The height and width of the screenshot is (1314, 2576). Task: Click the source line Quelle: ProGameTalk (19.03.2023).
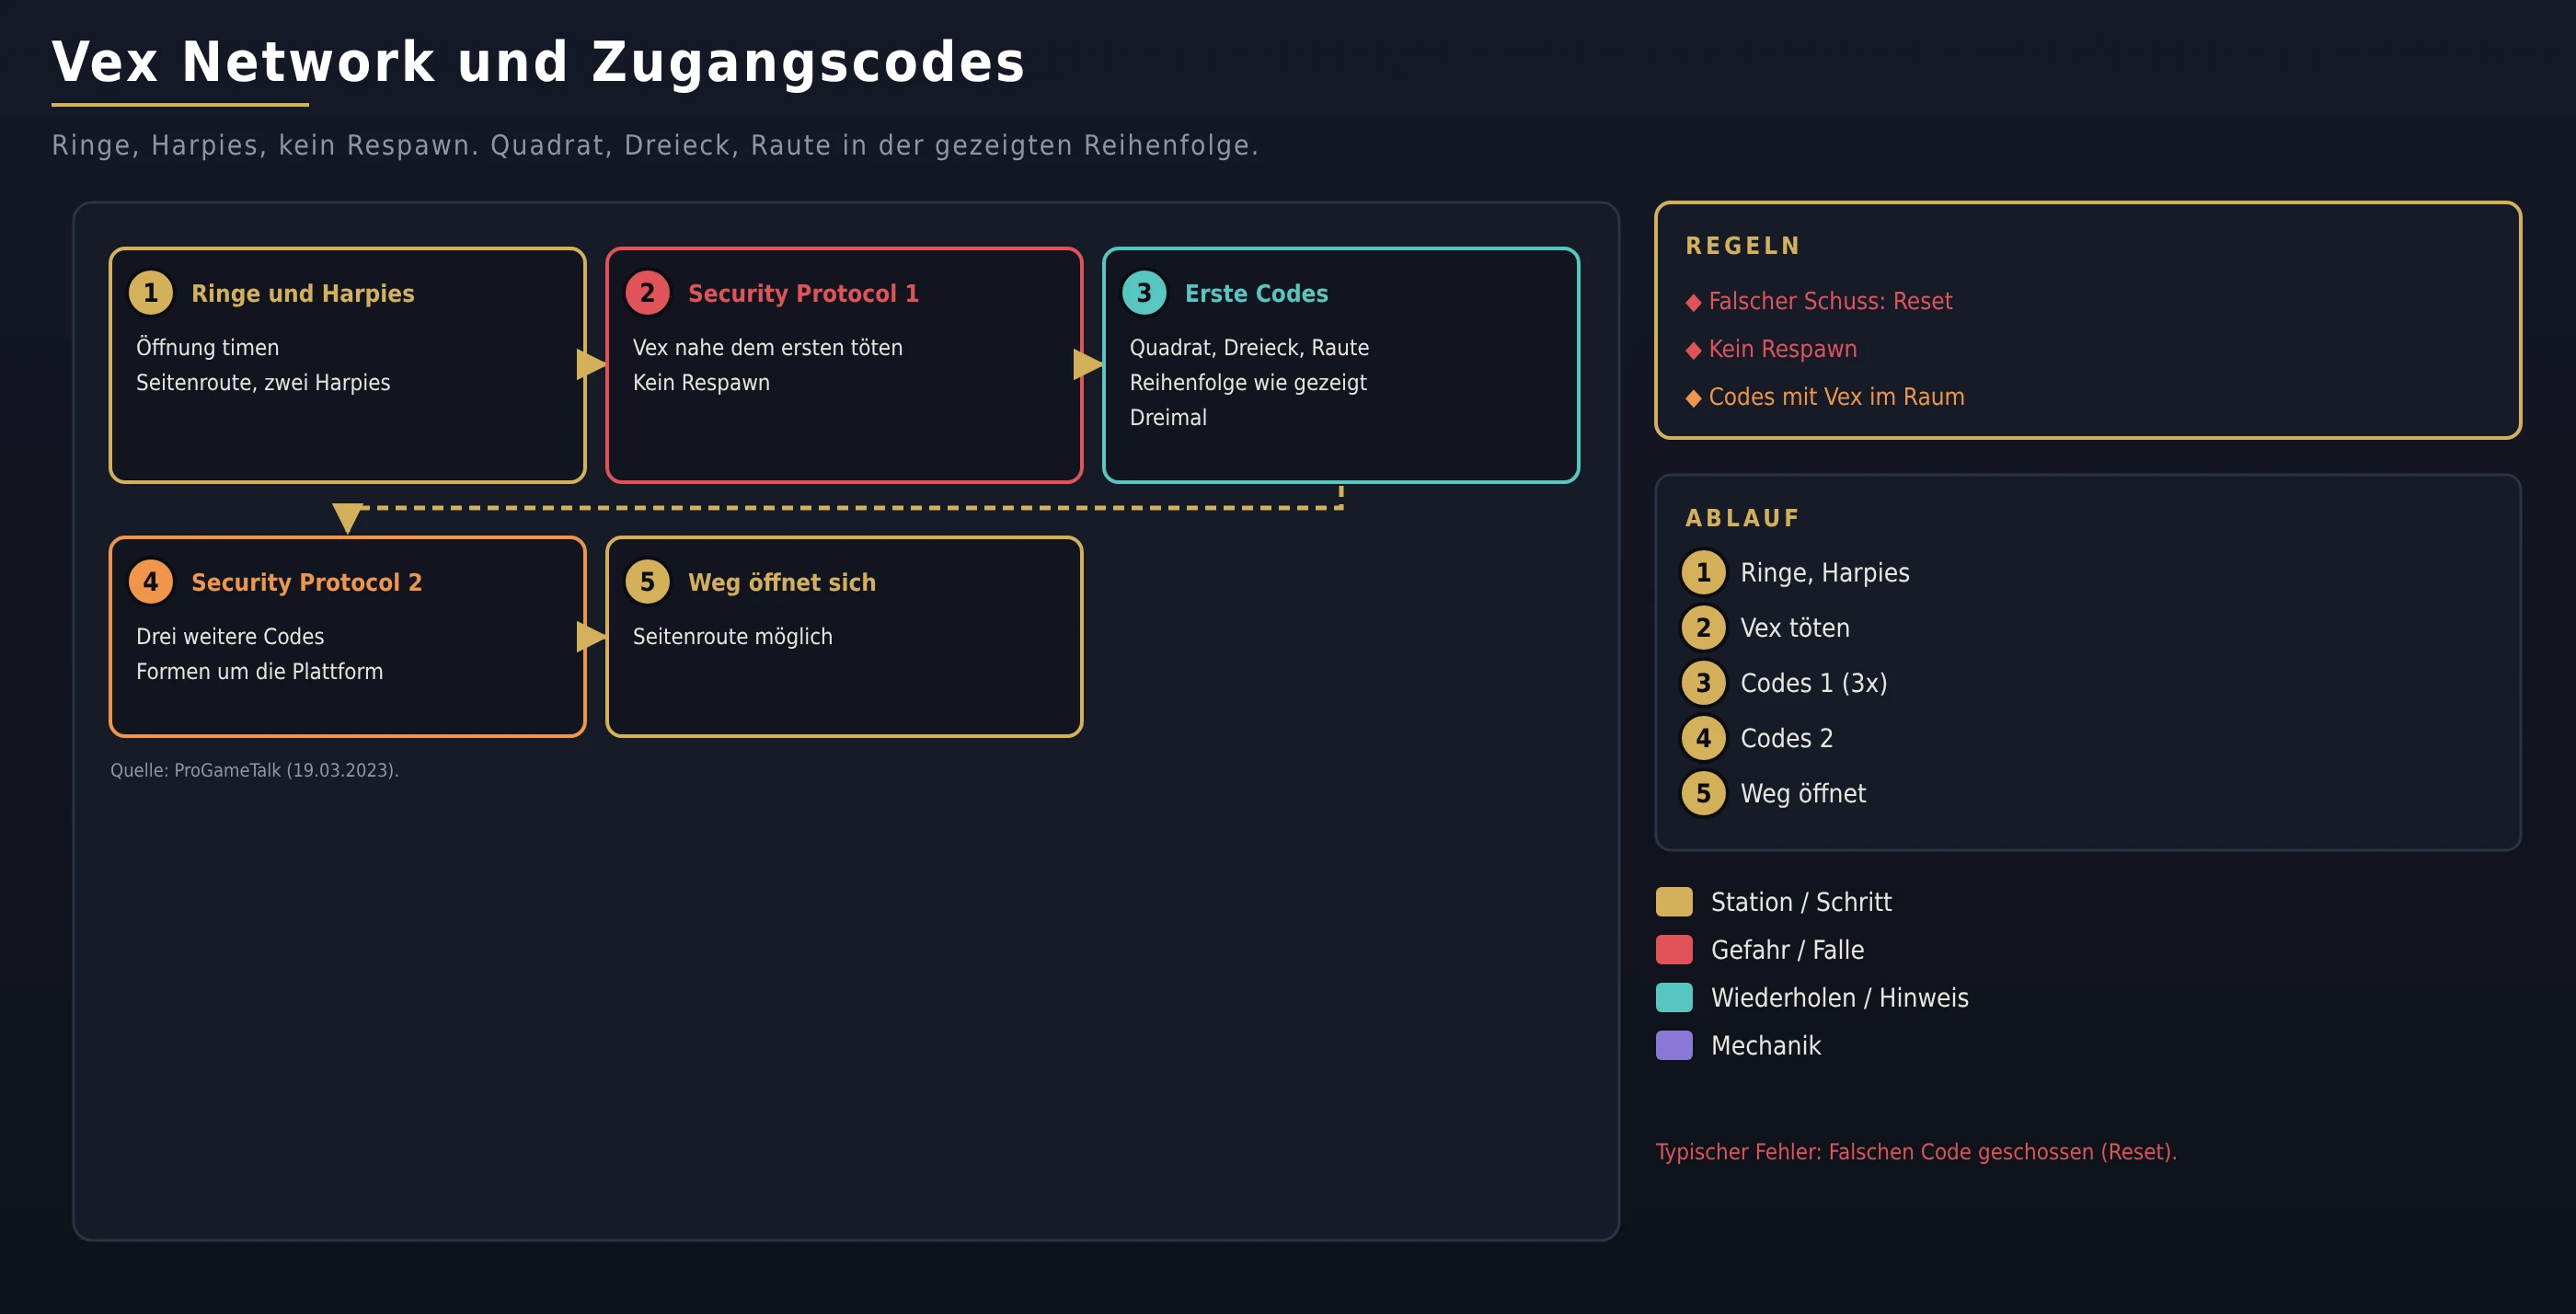click(x=254, y=770)
